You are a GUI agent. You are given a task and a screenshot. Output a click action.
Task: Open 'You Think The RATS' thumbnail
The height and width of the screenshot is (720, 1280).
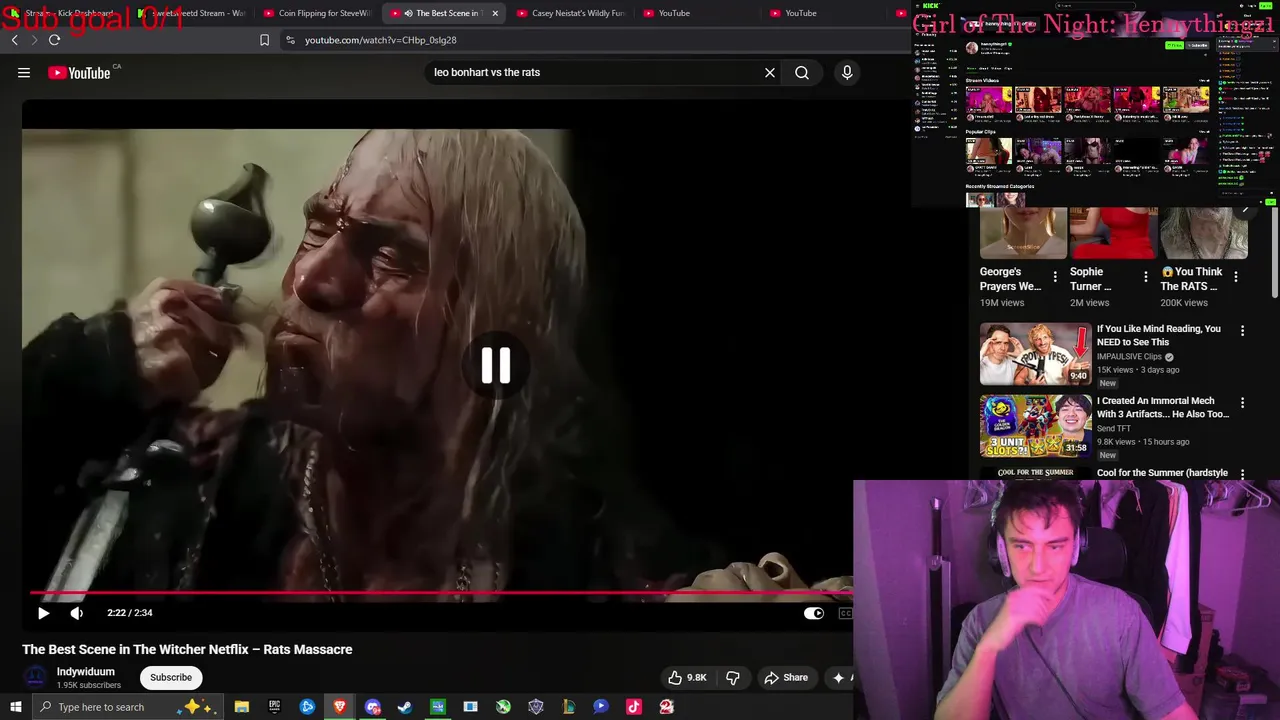[1204, 233]
